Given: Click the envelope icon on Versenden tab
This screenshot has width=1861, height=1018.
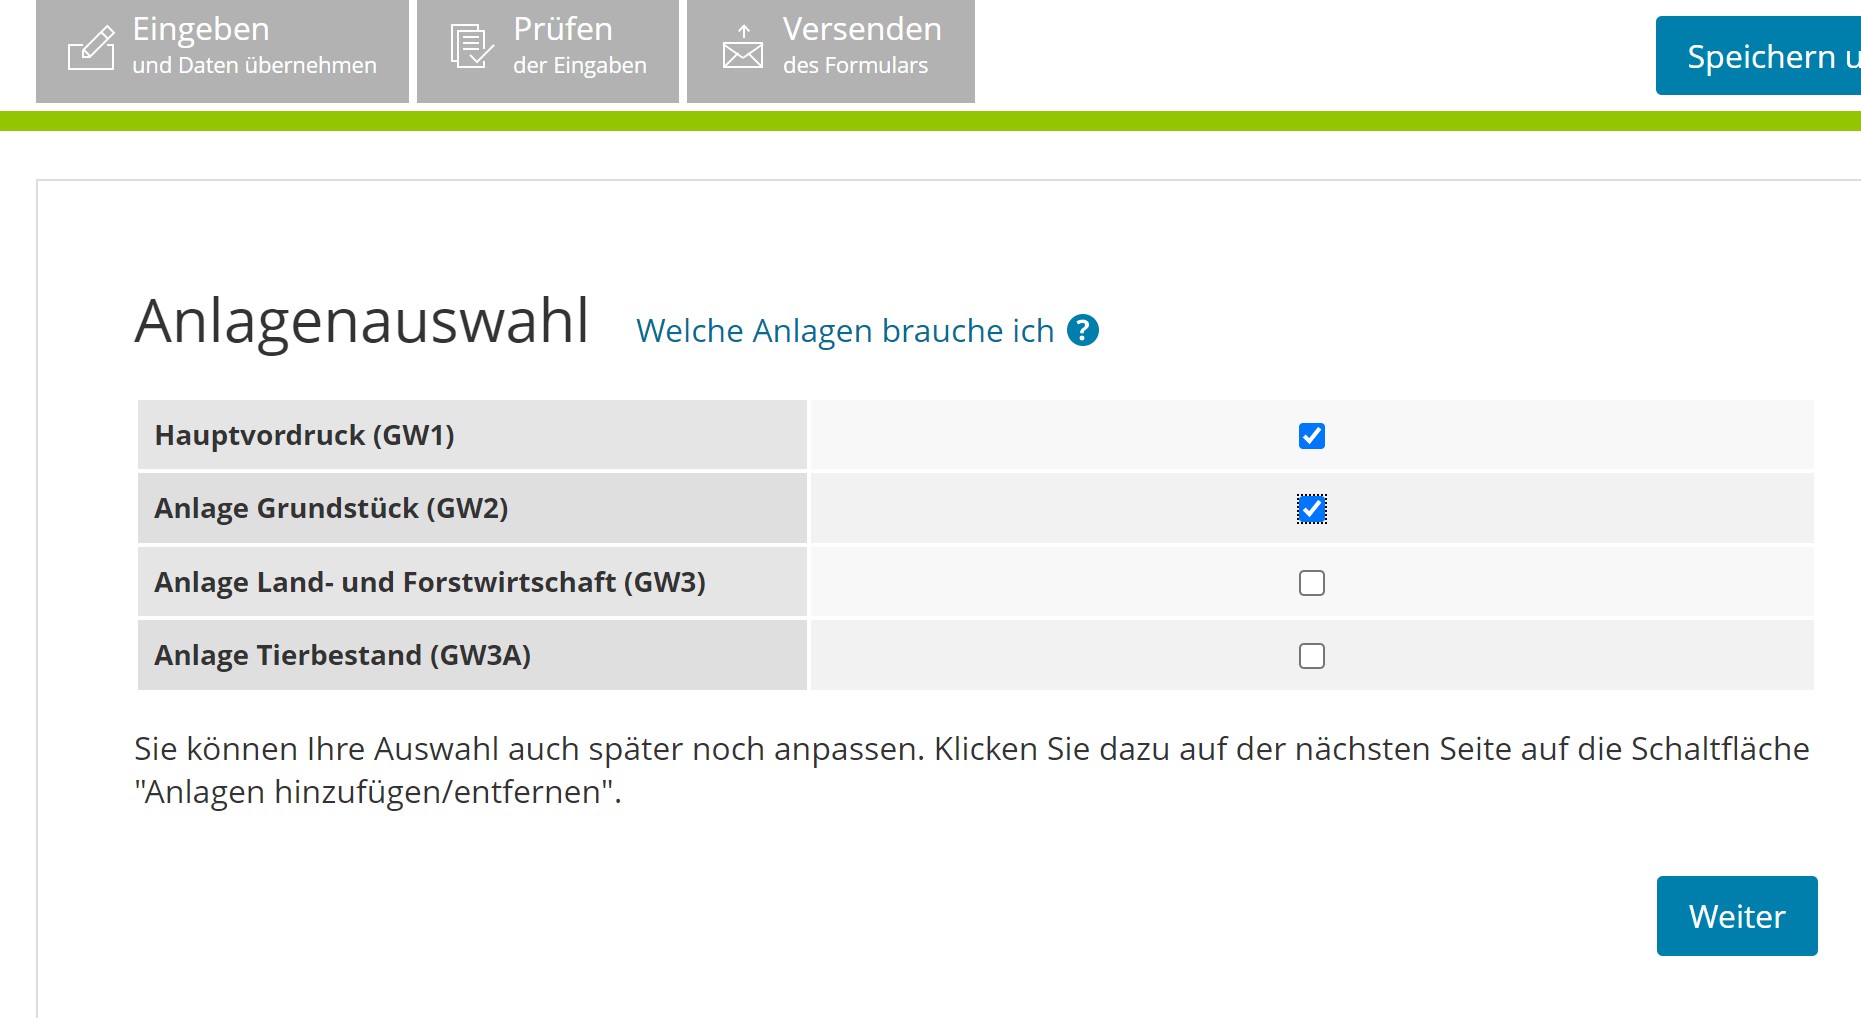Looking at the screenshot, I should click(x=743, y=47).
